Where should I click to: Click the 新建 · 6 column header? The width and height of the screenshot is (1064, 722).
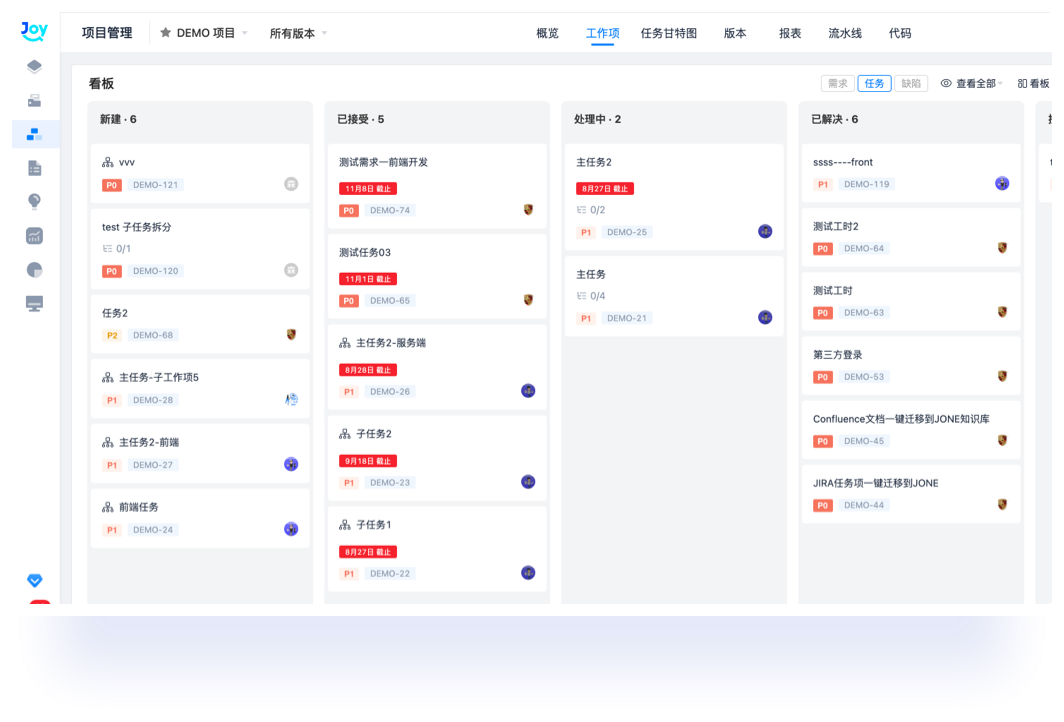[x=118, y=119]
